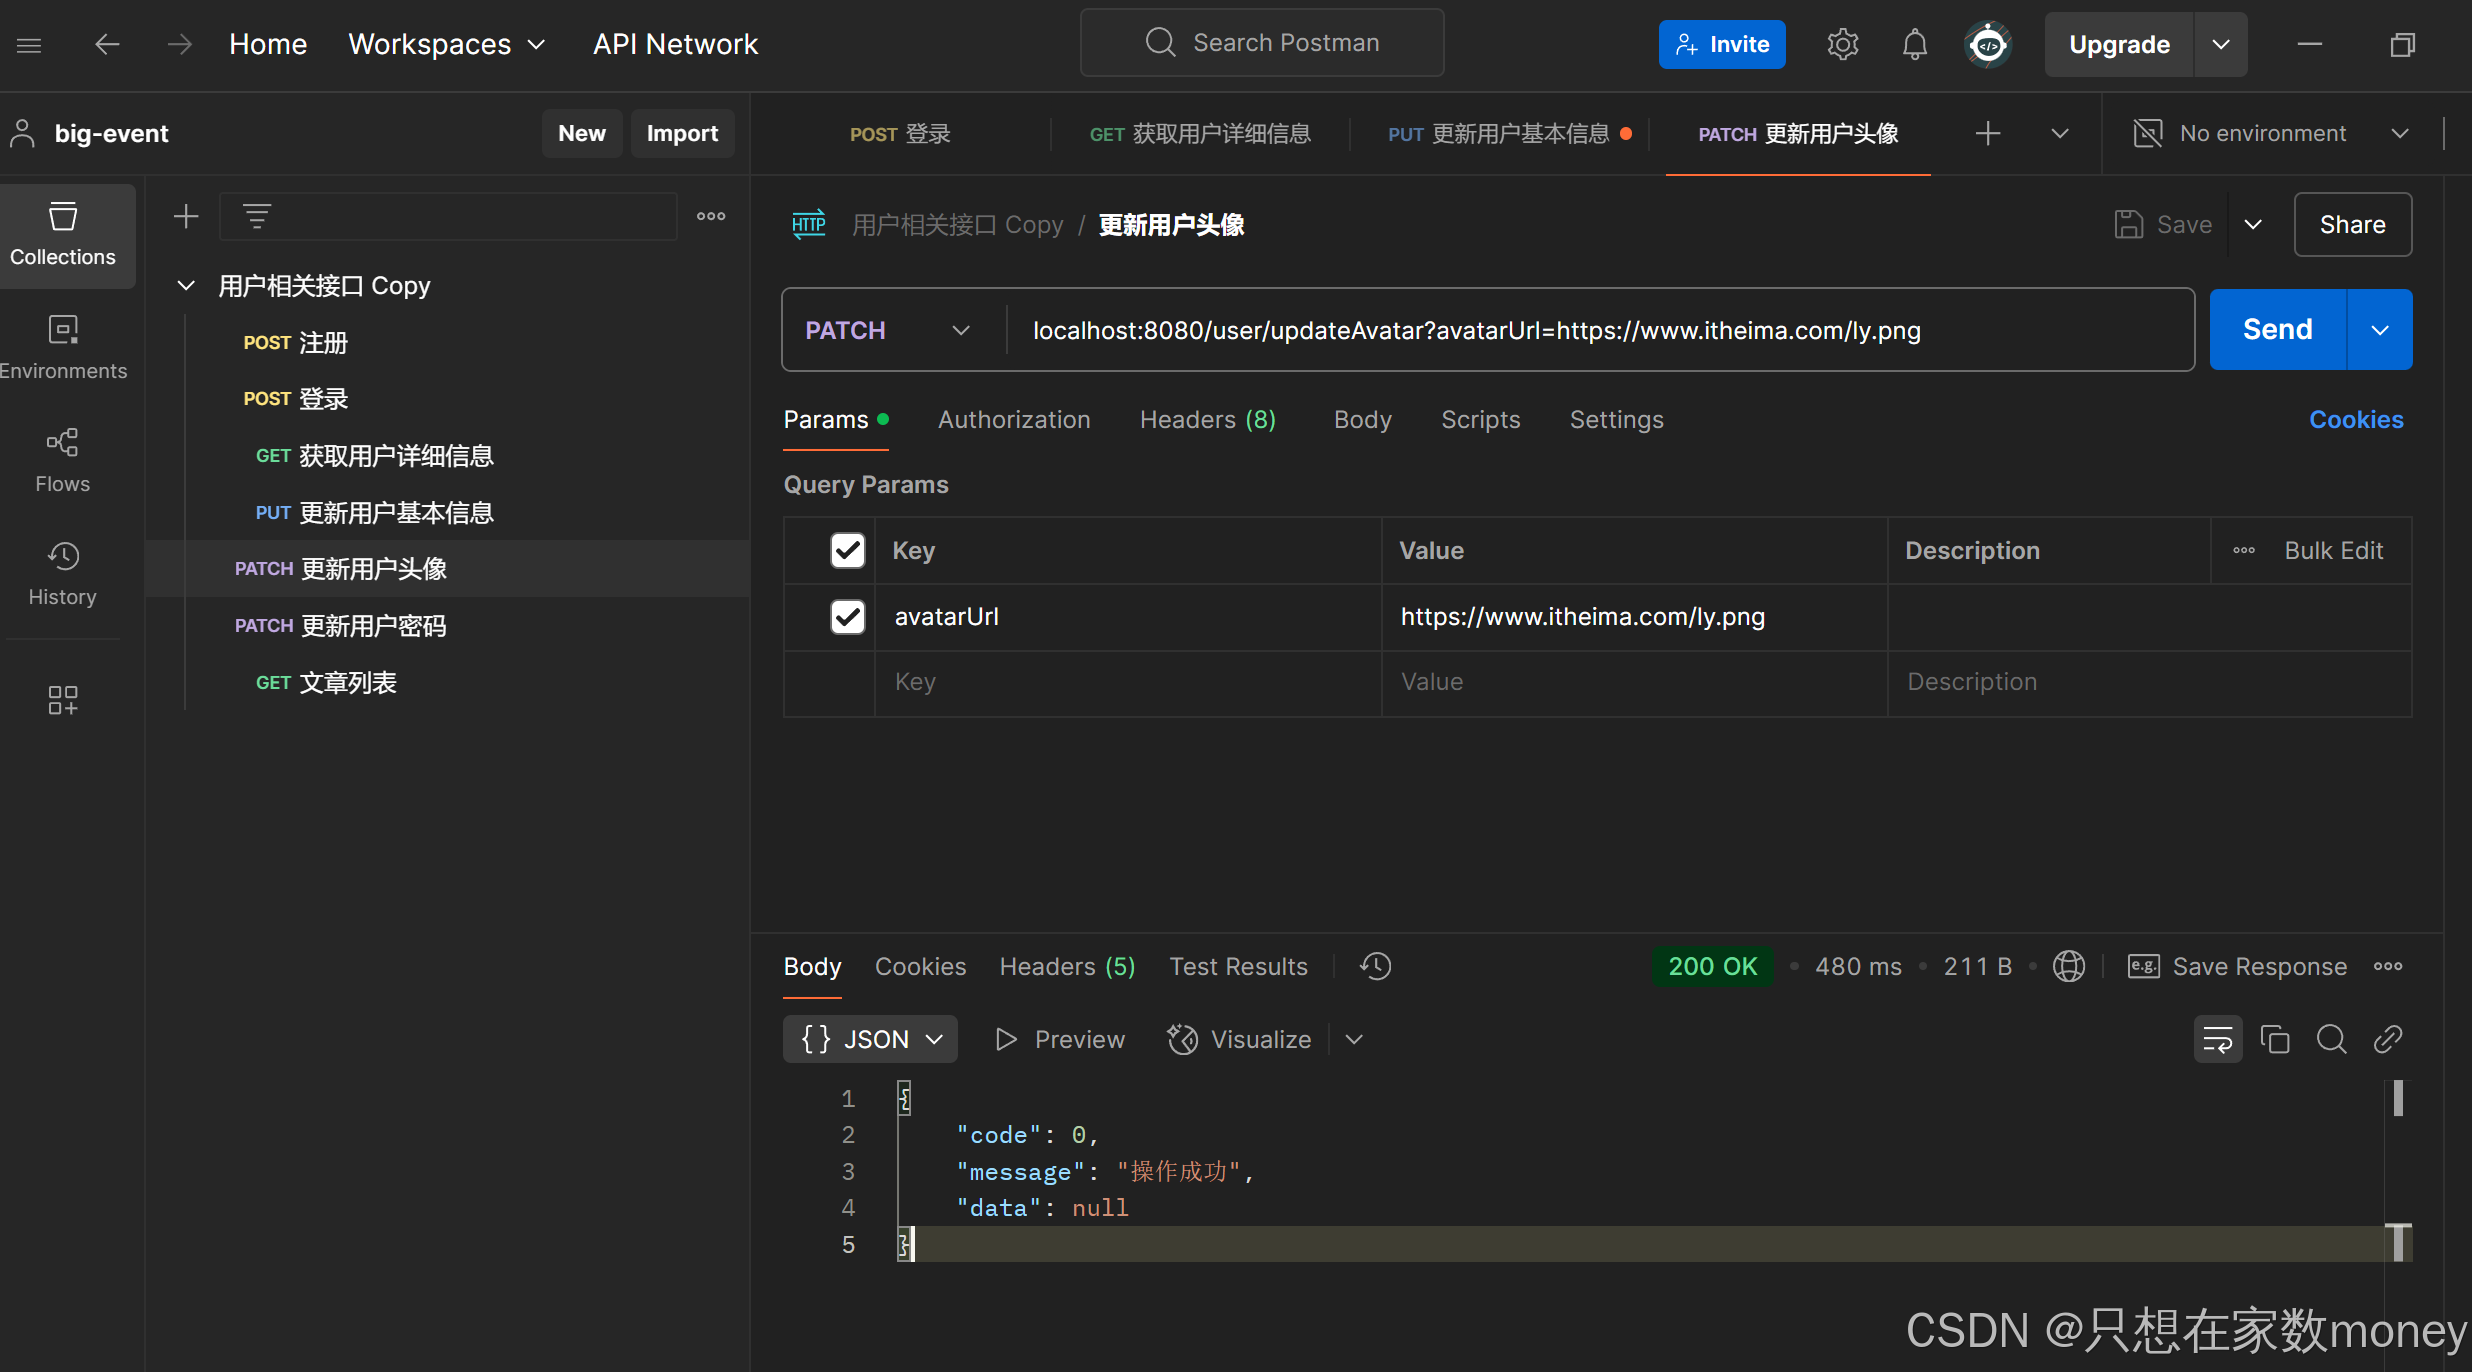Uncheck the avatarUrl param checkbox
2472x1372 pixels.
pos(847,617)
